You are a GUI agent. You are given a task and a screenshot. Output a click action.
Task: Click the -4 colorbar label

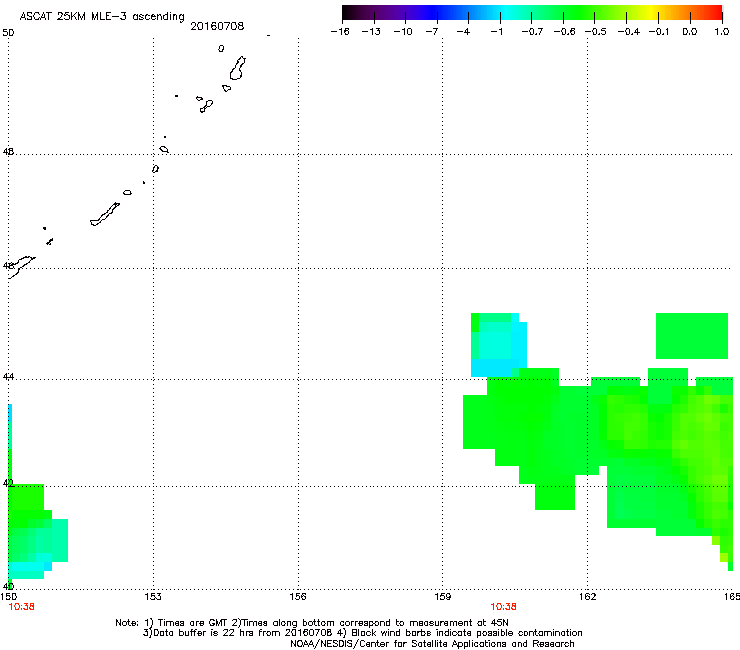[463, 32]
